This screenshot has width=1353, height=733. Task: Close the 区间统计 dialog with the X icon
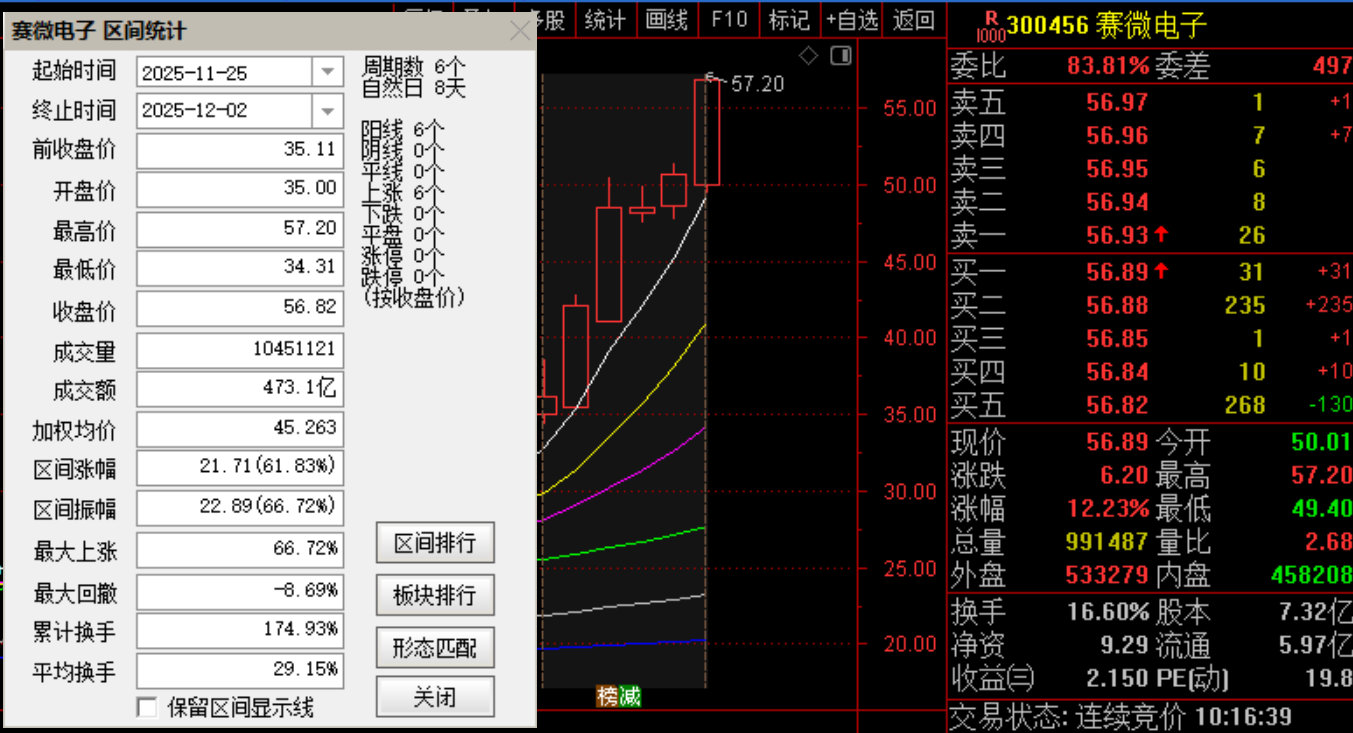pyautogui.click(x=520, y=31)
